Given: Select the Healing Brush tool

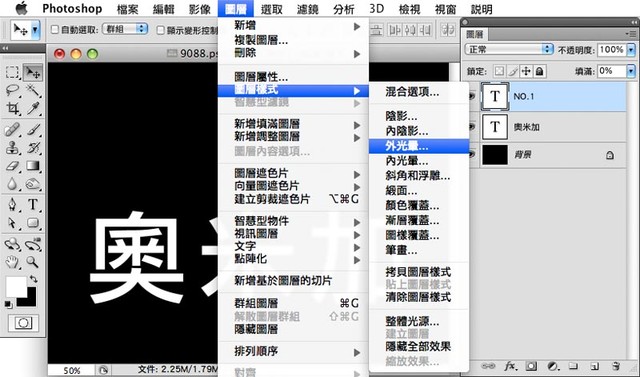Looking at the screenshot, I should (x=12, y=130).
